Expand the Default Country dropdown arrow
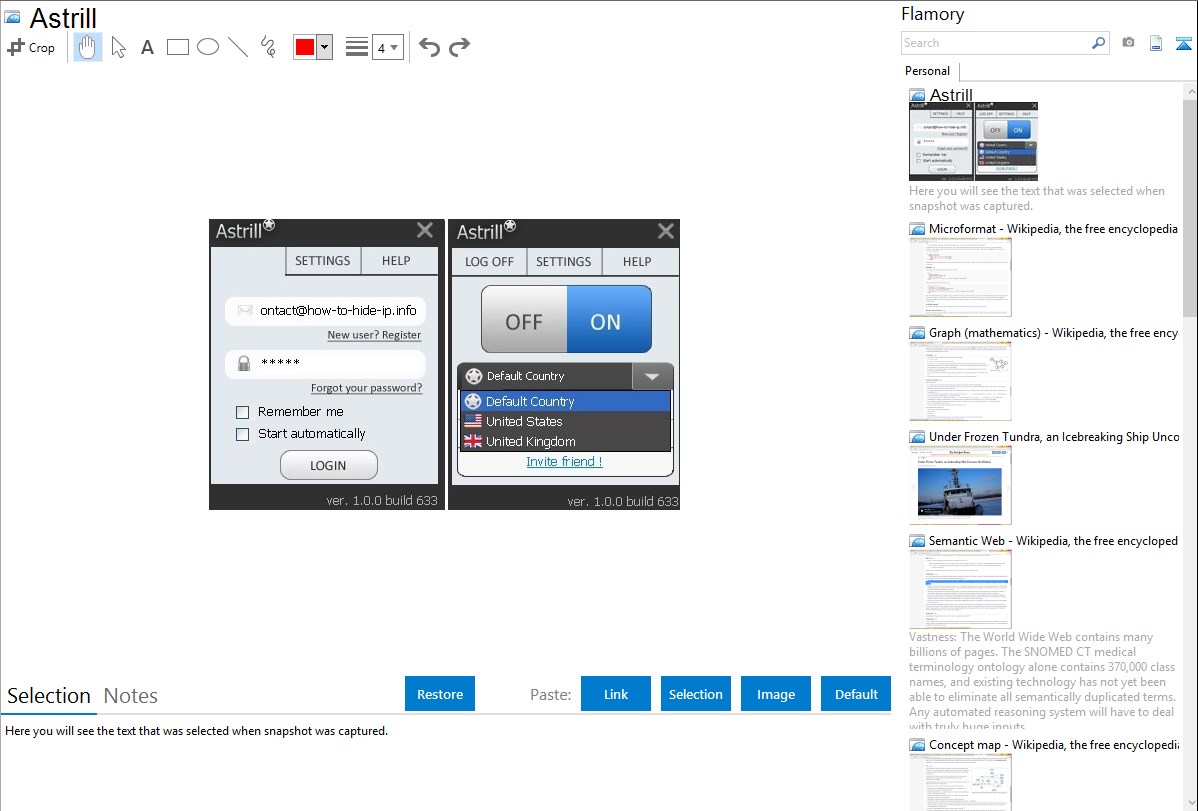This screenshot has width=1198, height=811. tap(652, 376)
